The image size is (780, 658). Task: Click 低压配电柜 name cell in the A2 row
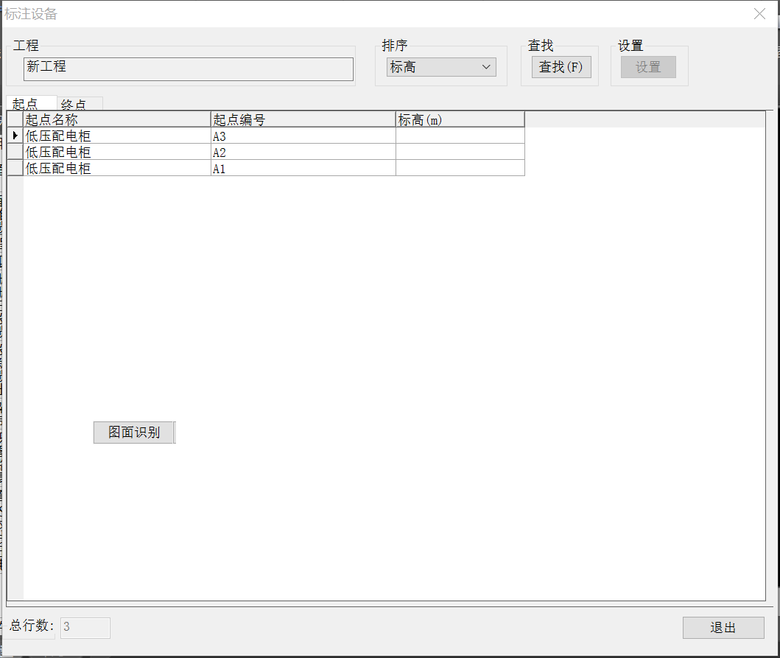pos(116,152)
